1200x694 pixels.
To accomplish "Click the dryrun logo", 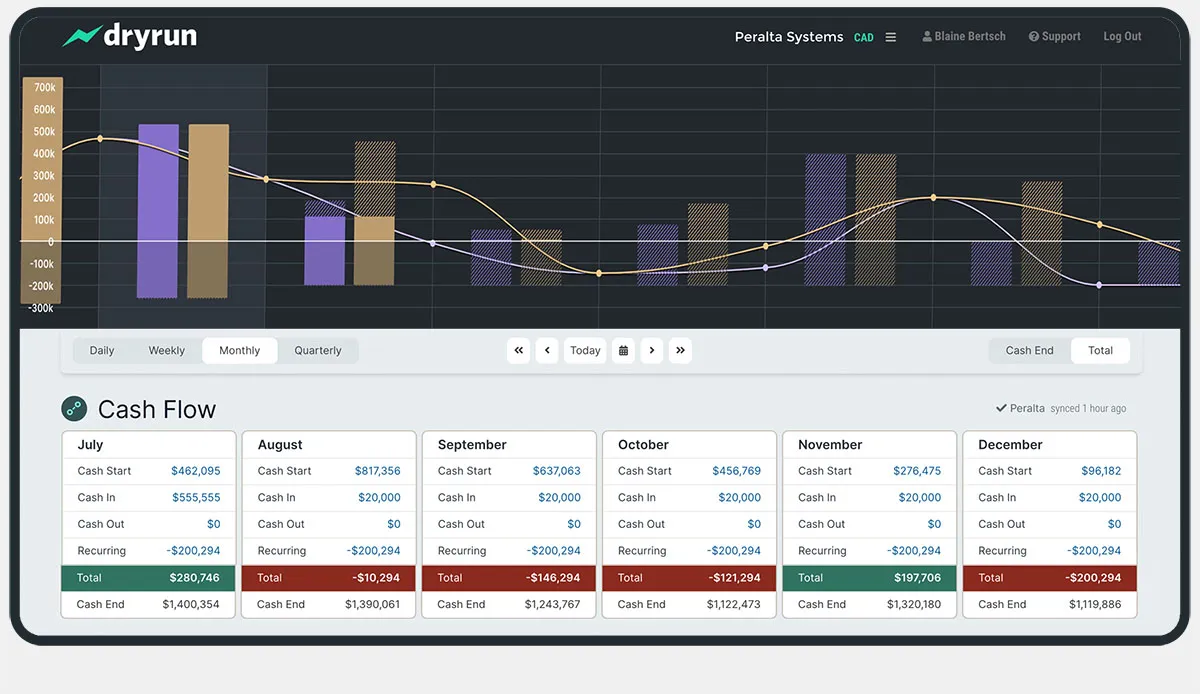I will 129,37.
